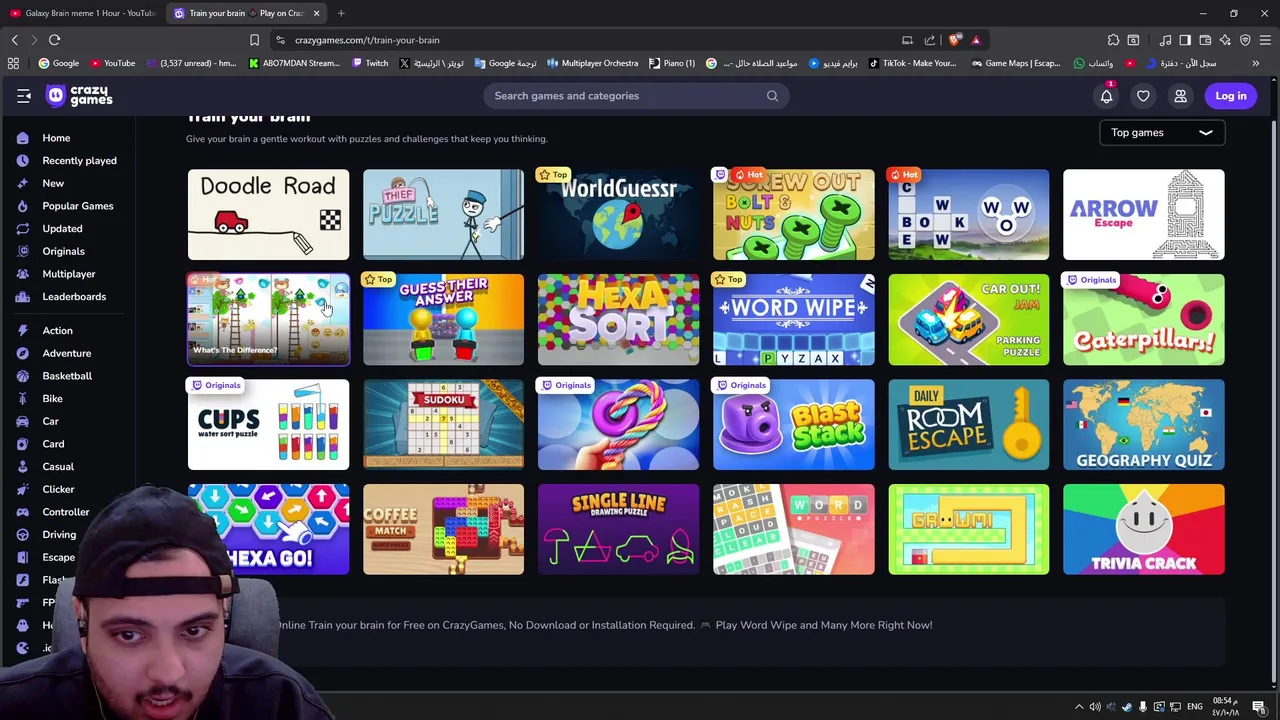The height and width of the screenshot is (720, 1280).
Task: Open the Word Wipe game thumbnail
Action: 793,320
